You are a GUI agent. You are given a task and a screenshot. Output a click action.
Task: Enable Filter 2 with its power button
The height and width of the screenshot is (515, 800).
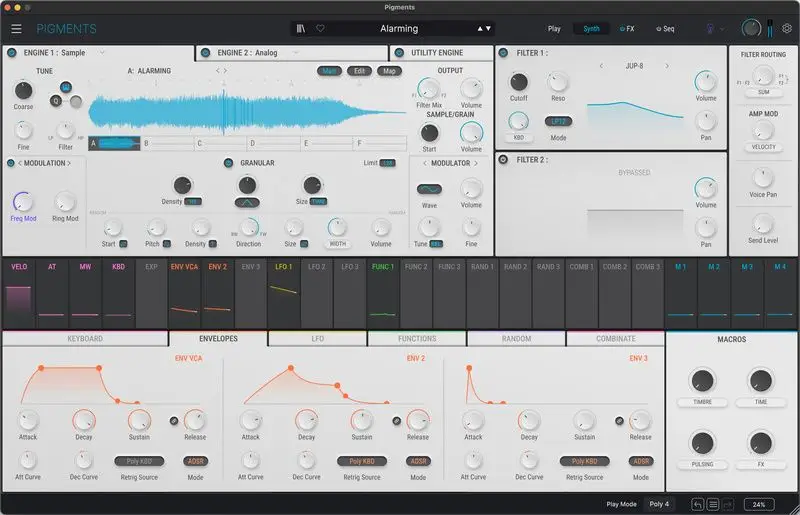tap(503, 160)
